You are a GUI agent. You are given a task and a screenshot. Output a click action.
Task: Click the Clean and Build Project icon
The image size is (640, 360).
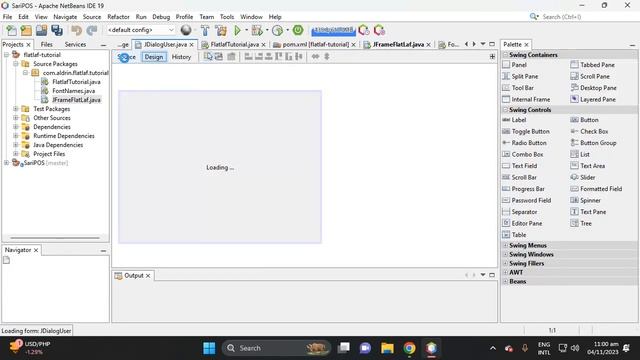tap(221, 30)
